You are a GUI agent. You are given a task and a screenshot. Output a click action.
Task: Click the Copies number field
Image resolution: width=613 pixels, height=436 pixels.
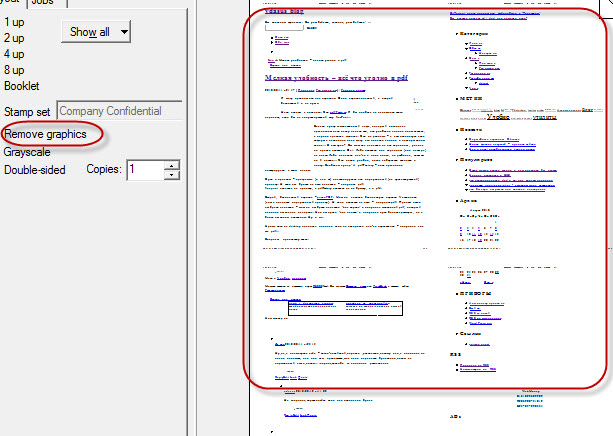tap(144, 170)
